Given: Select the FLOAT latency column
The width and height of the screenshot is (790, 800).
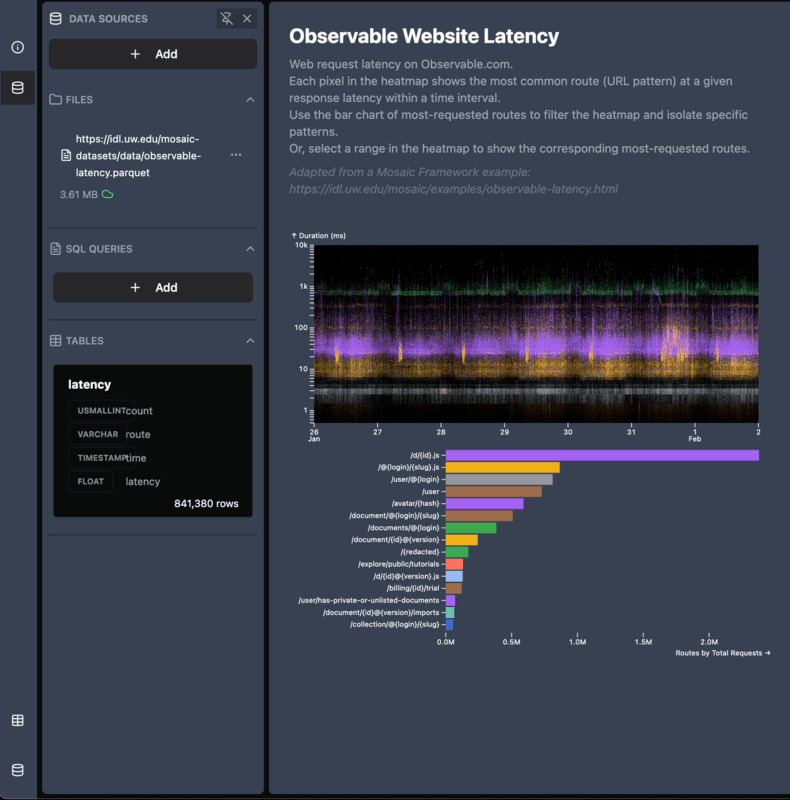Looking at the screenshot, I should 114,481.
